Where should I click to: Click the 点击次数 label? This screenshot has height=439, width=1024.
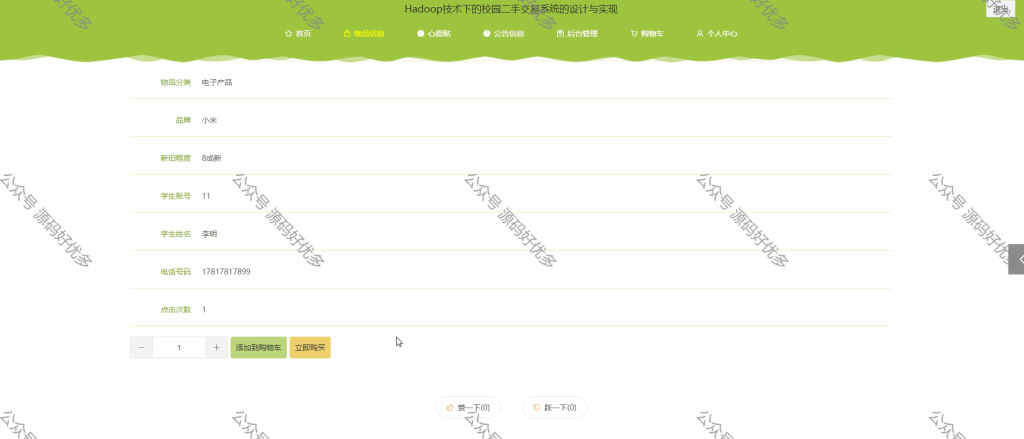pyautogui.click(x=176, y=310)
